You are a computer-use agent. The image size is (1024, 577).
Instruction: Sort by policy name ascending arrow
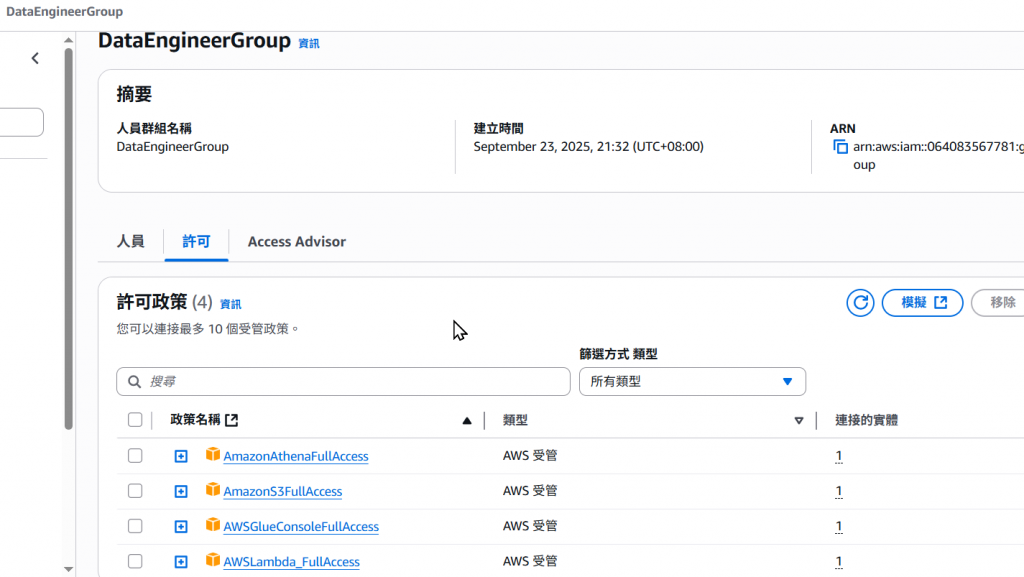[x=466, y=420]
